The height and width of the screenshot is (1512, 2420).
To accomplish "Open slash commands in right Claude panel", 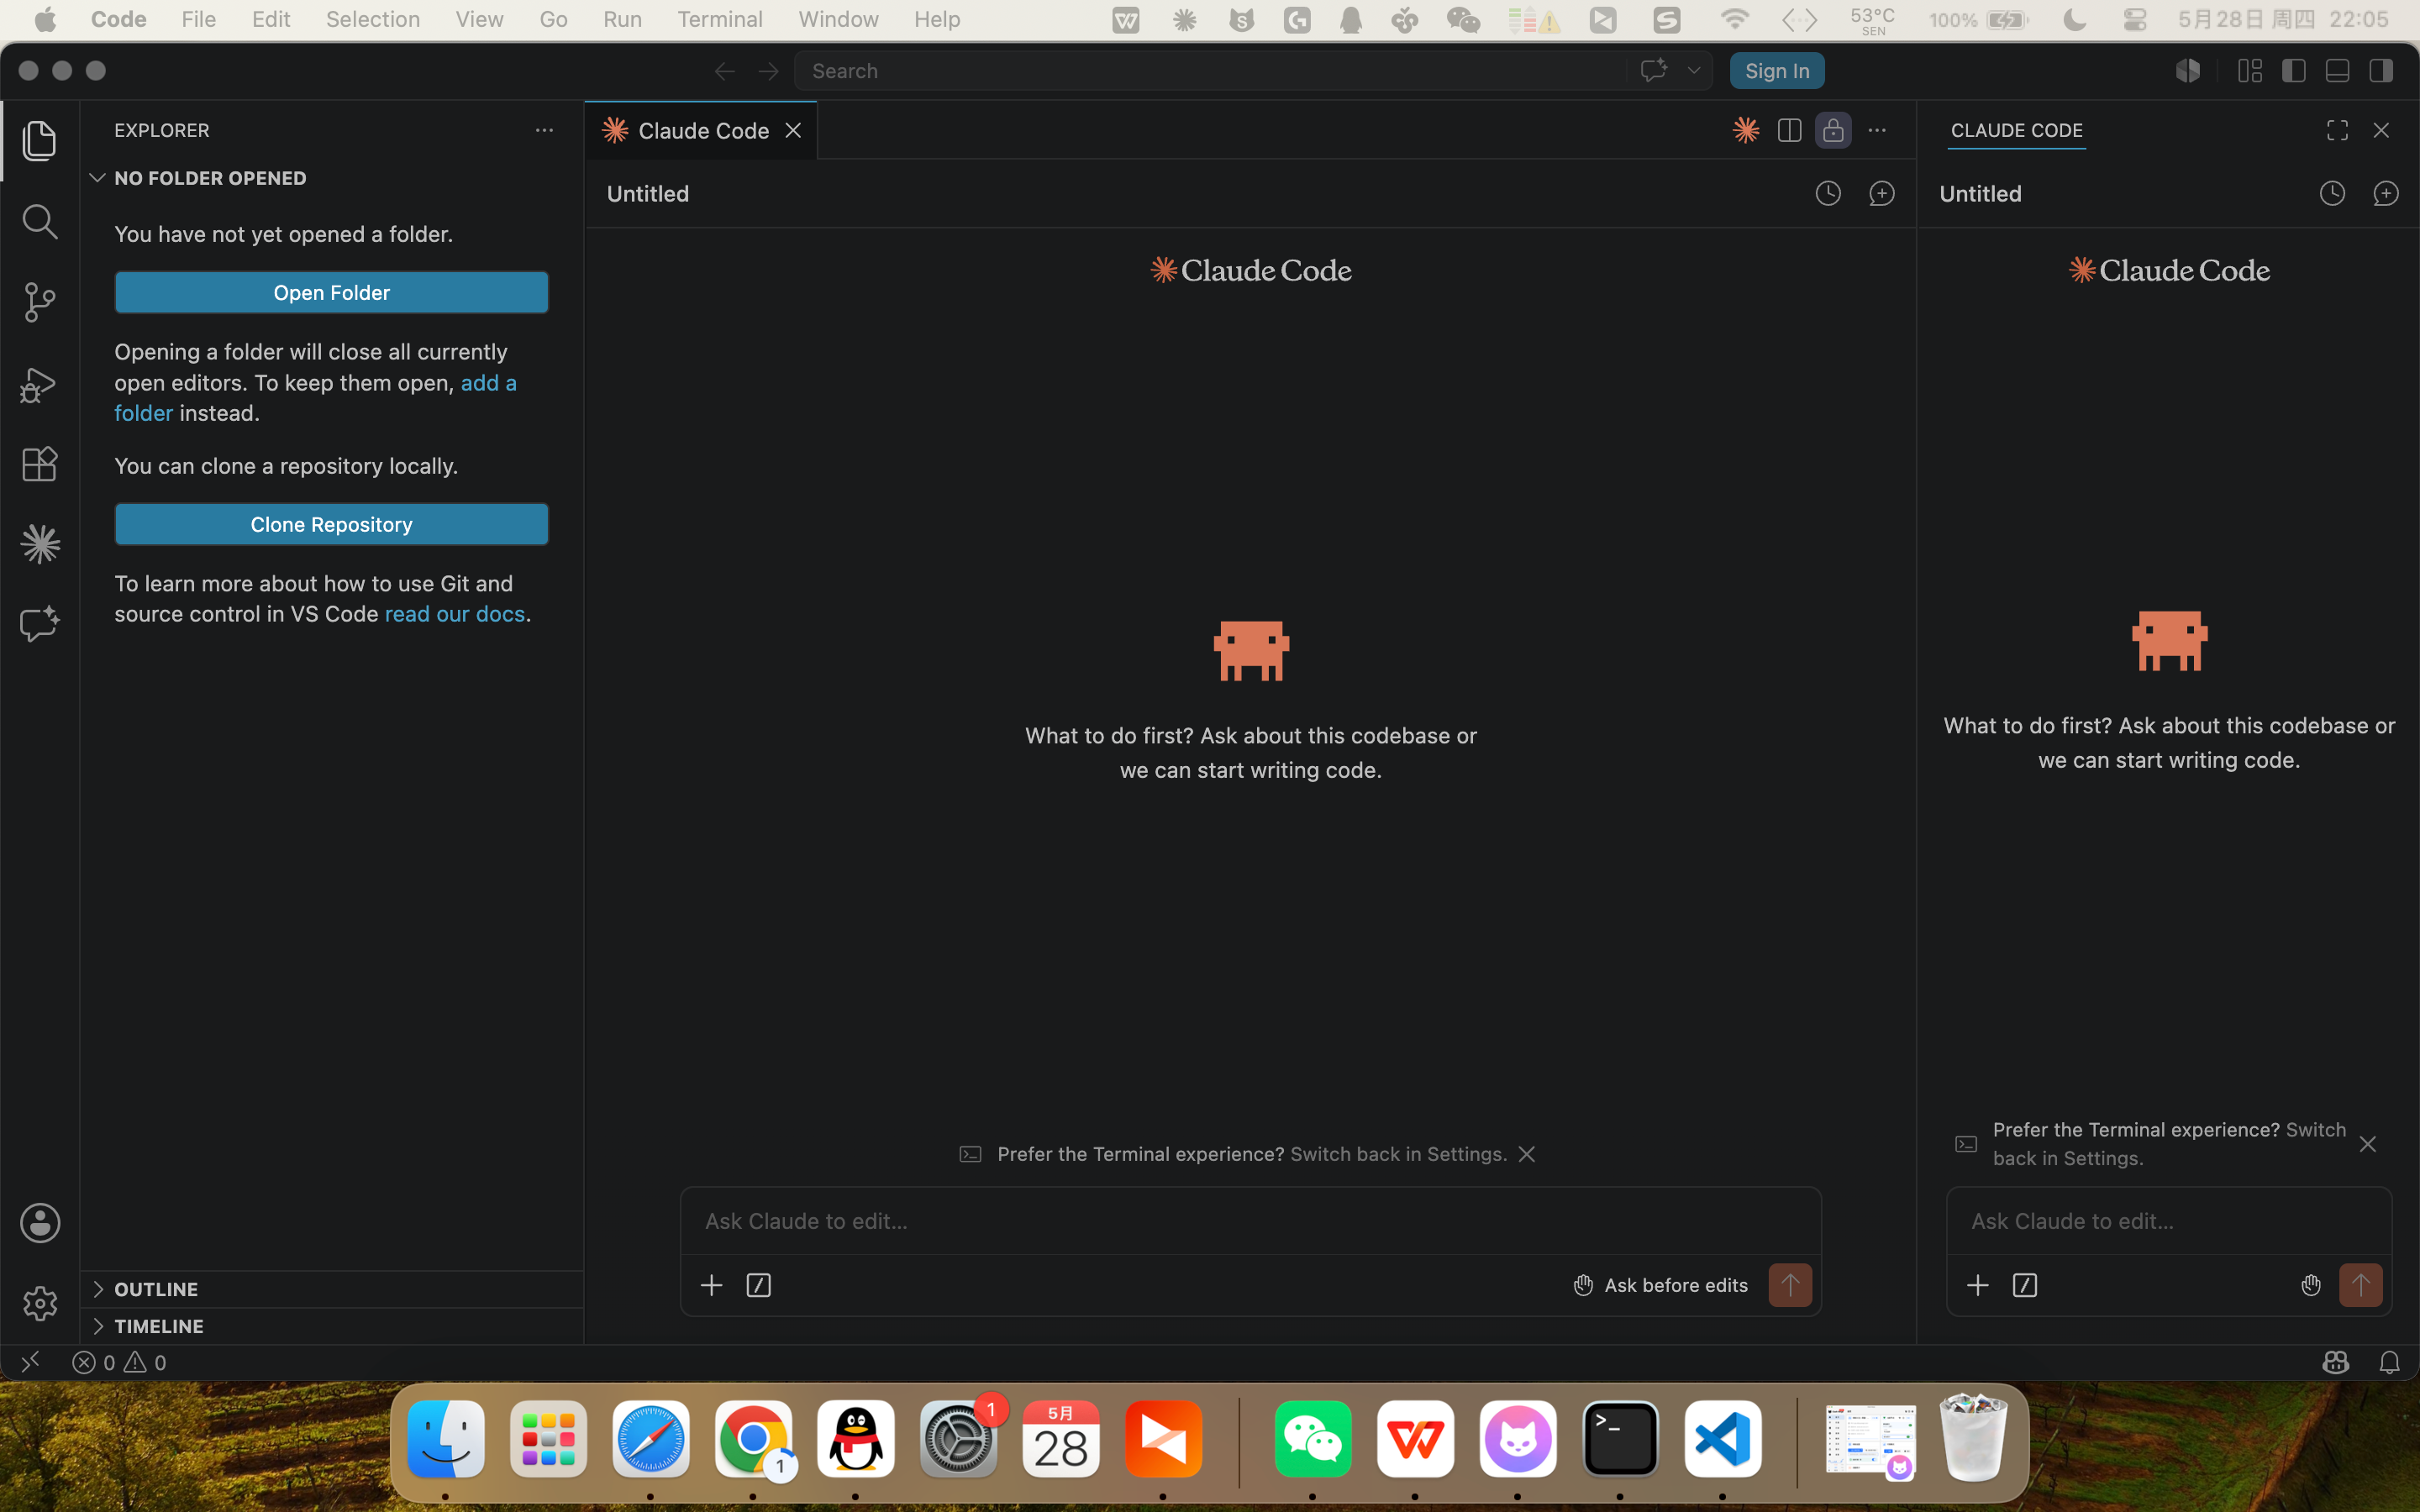I will coord(2025,1285).
